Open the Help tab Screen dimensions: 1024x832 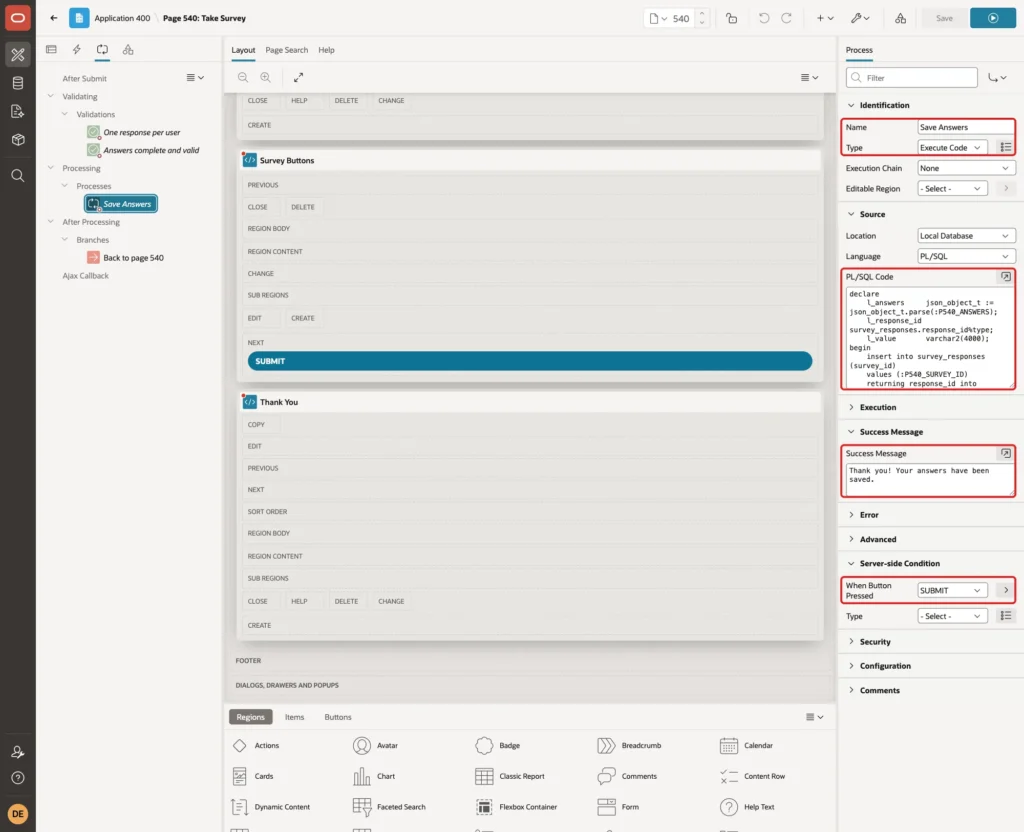tap(326, 50)
